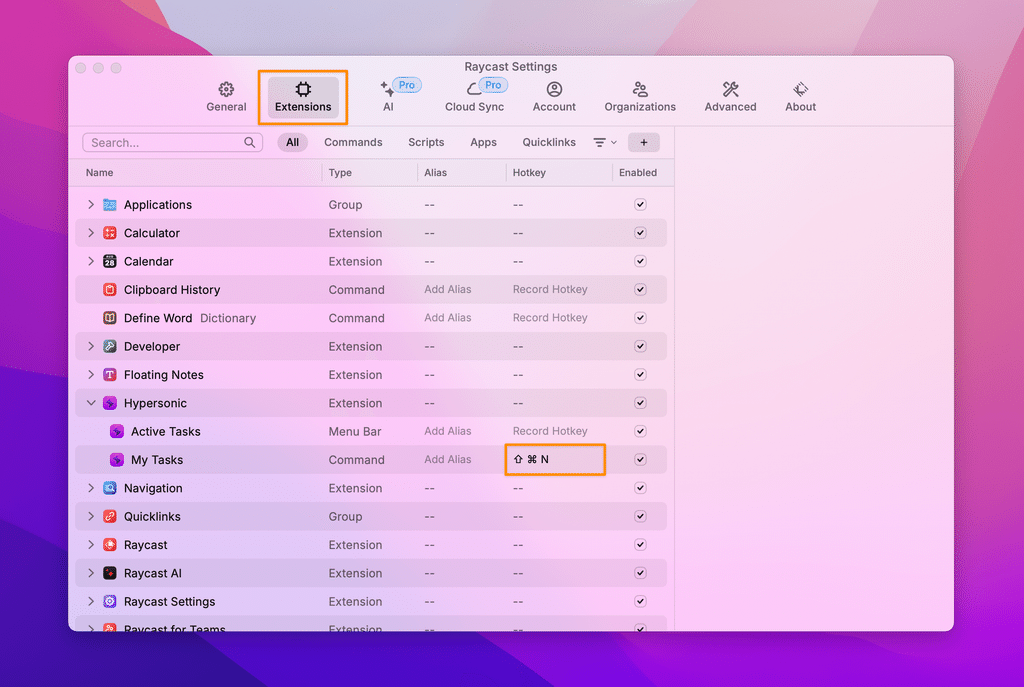Disable the Calculator extension checkbox
The height and width of the screenshot is (687, 1024).
[x=640, y=232]
